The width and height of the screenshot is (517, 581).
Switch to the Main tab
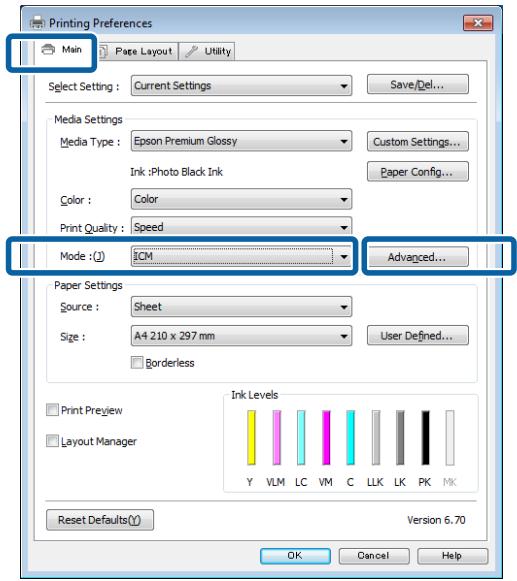(62, 50)
